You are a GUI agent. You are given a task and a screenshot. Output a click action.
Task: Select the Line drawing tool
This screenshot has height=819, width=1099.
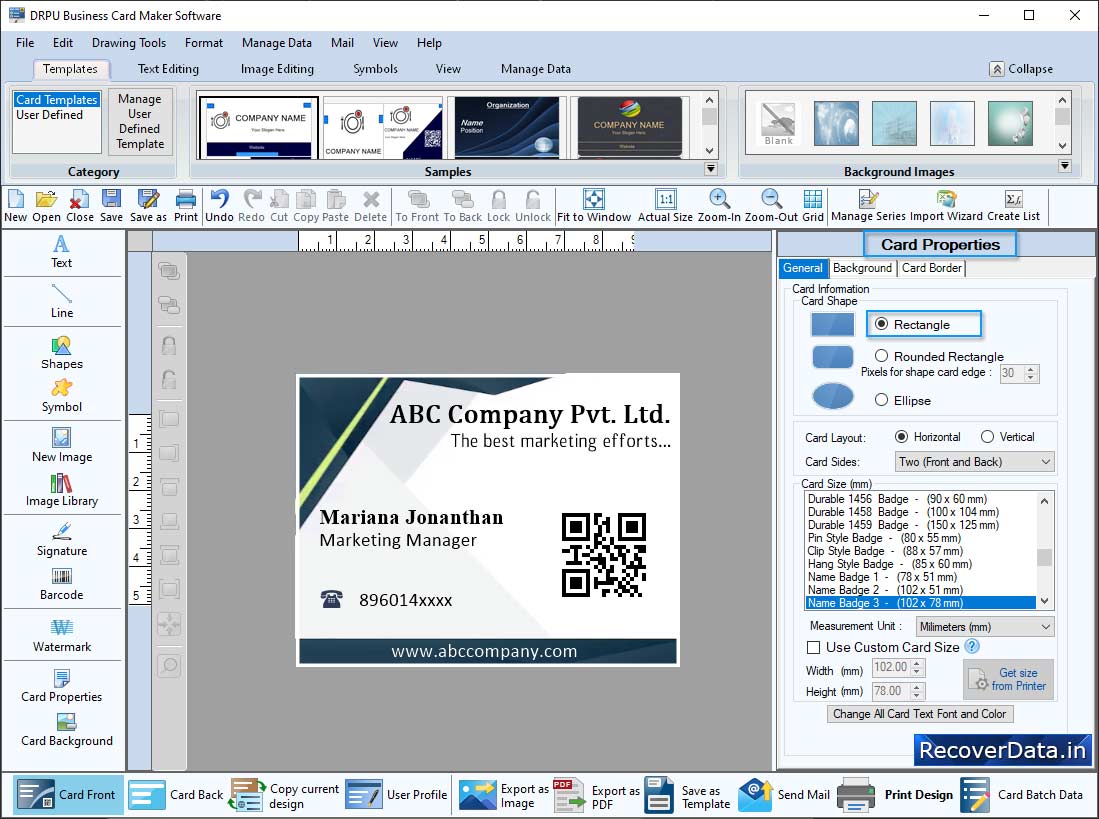(62, 301)
